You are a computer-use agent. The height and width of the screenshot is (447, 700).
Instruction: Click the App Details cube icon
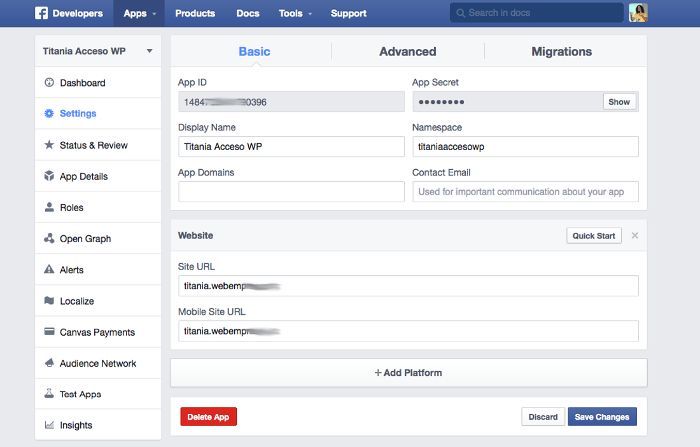(x=49, y=176)
